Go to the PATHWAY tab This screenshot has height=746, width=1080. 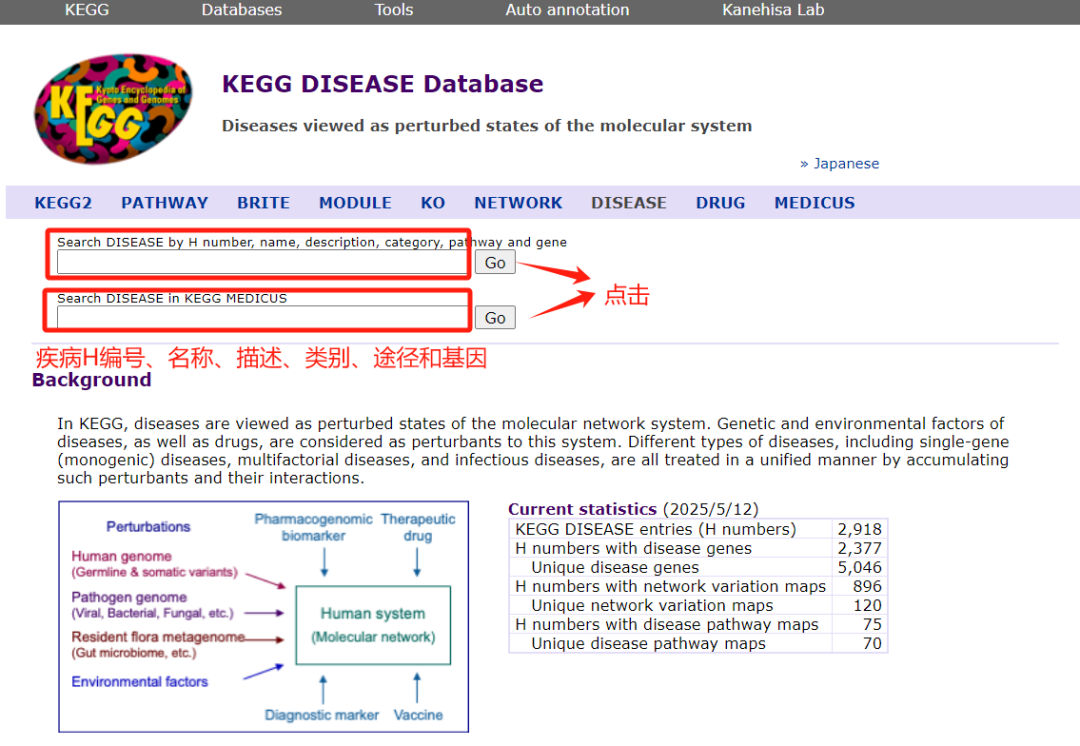(x=165, y=203)
